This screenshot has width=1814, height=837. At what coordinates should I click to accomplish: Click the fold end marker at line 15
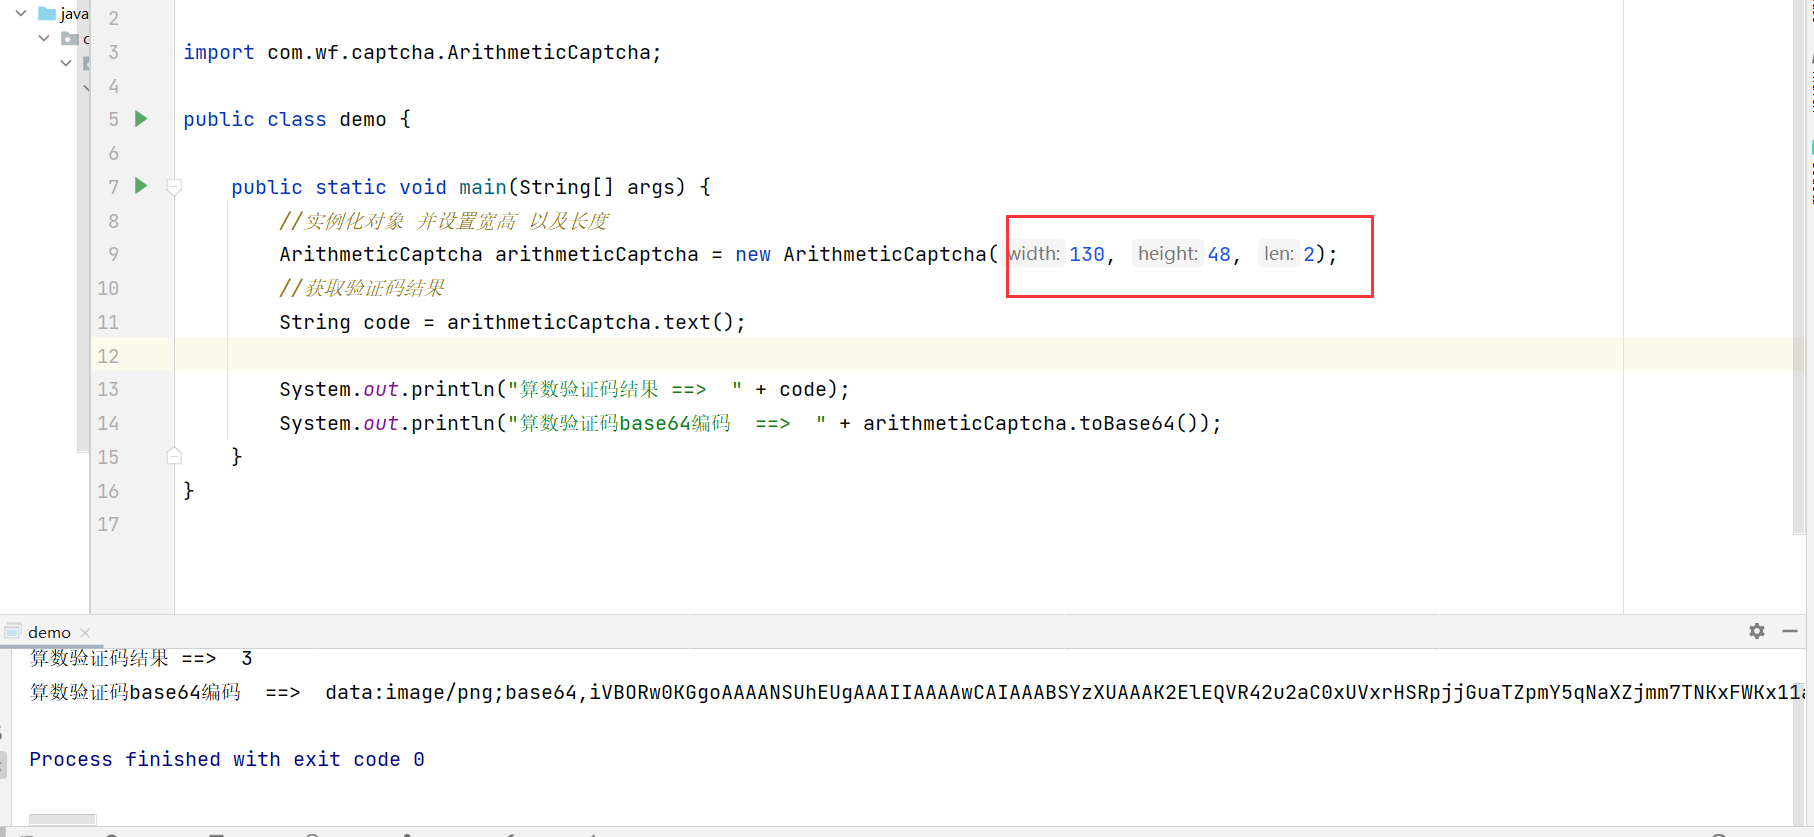[174, 456]
